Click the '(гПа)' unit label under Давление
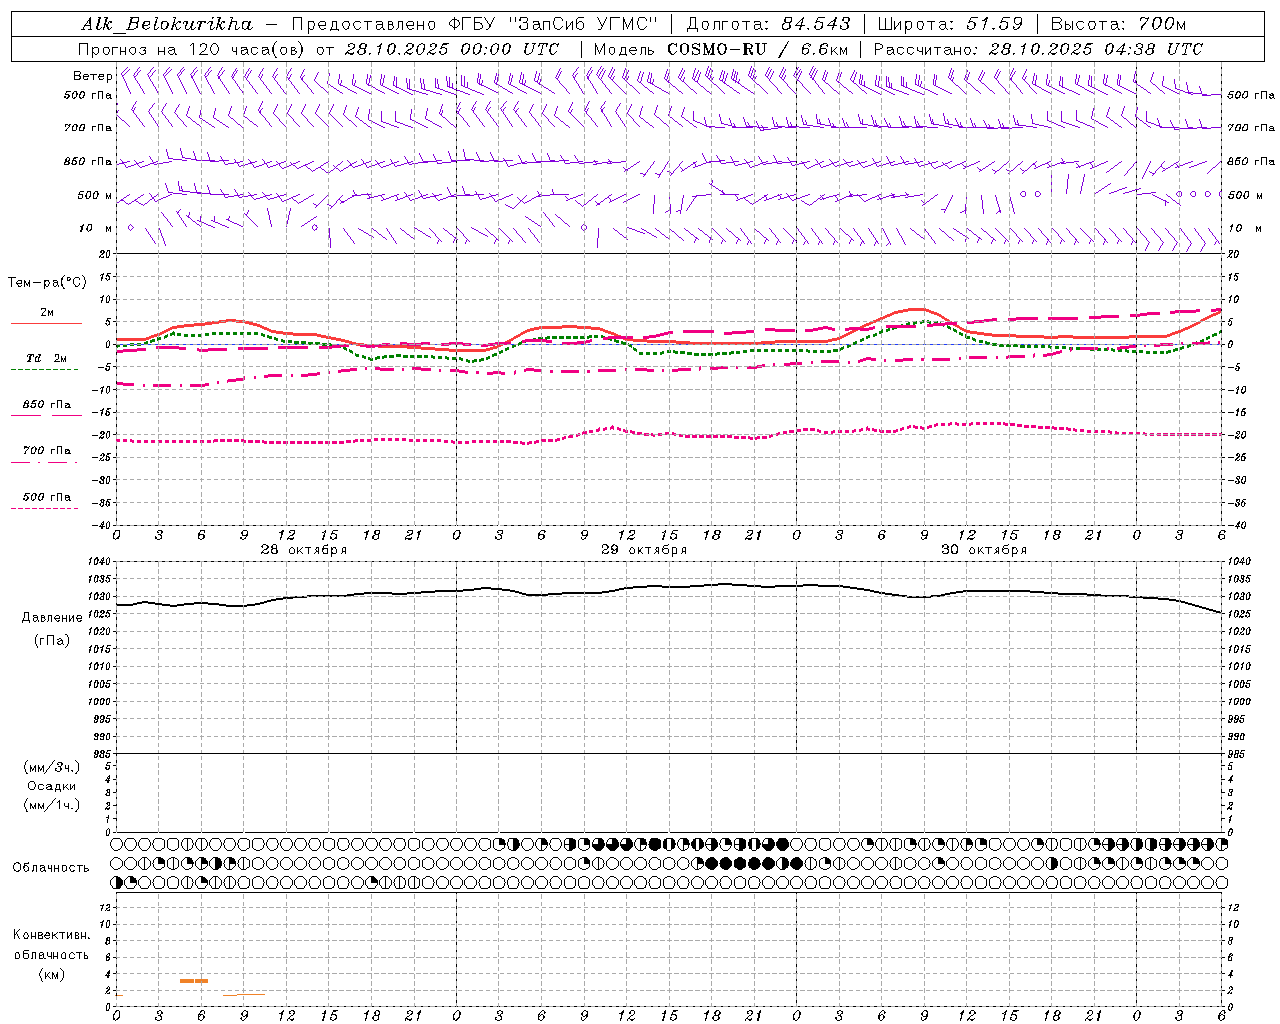The image size is (1280, 1024). pyautogui.click(x=52, y=640)
